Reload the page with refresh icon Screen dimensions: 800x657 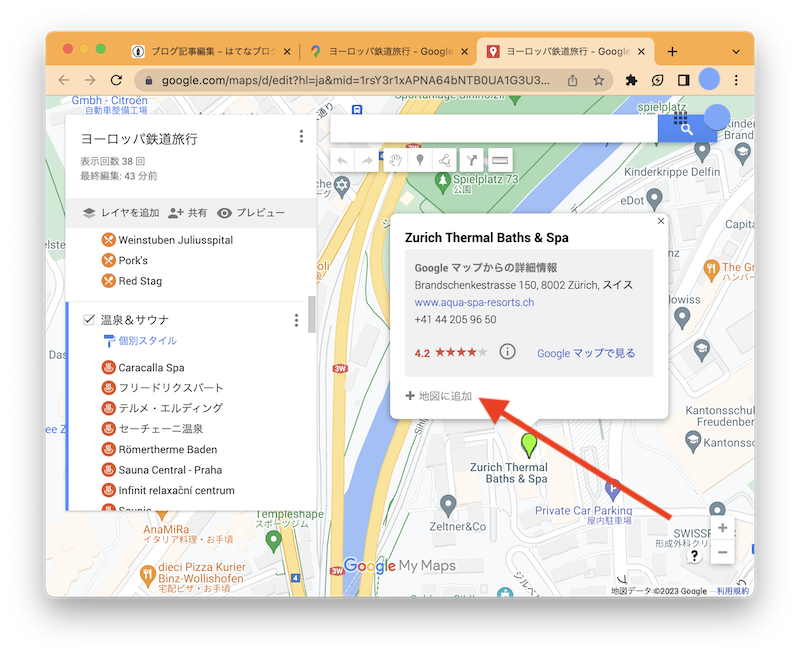click(116, 80)
